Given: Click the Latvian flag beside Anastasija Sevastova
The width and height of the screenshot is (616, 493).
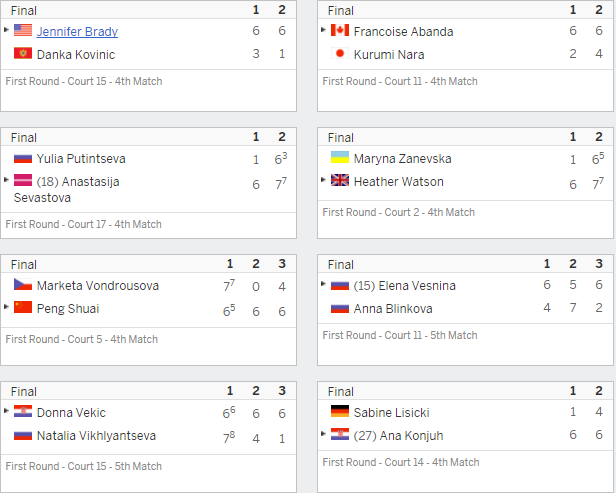Looking at the screenshot, I should (x=23, y=180).
